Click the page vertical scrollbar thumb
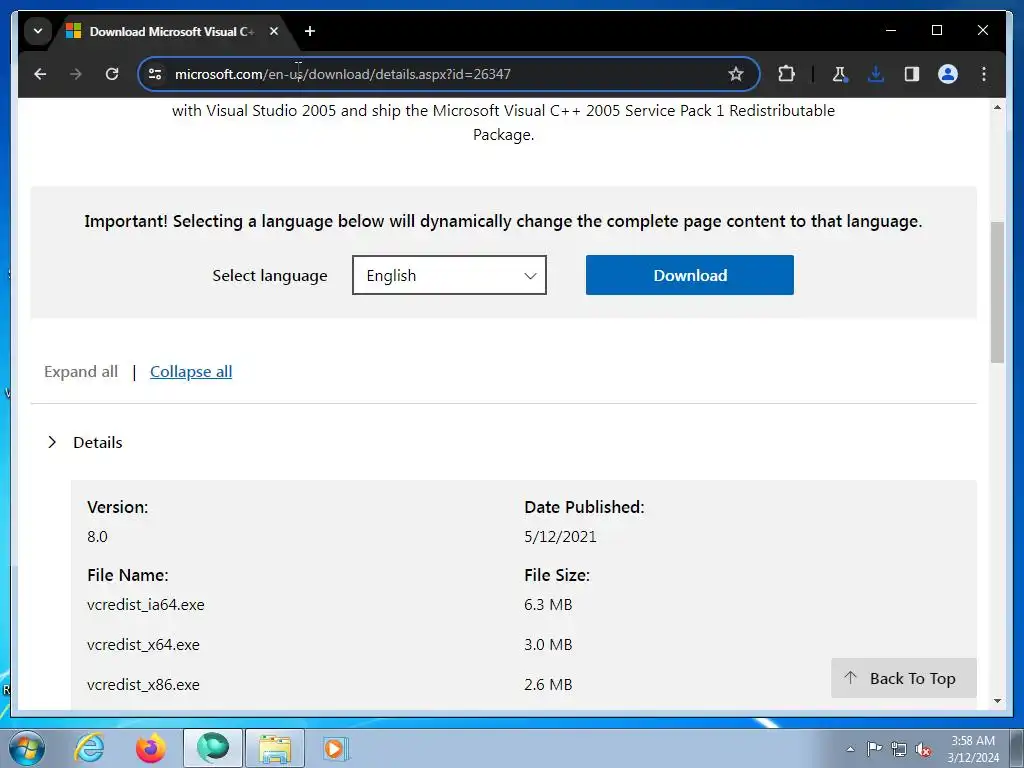1024x768 pixels. 997,292
